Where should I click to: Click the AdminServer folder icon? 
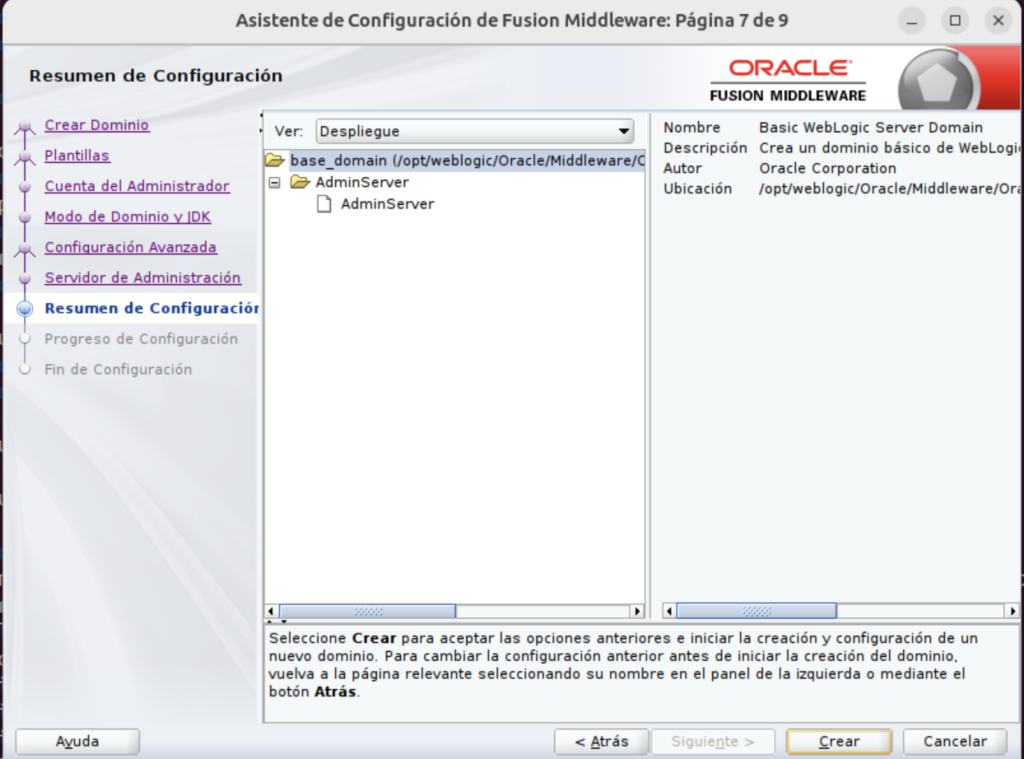(x=299, y=183)
